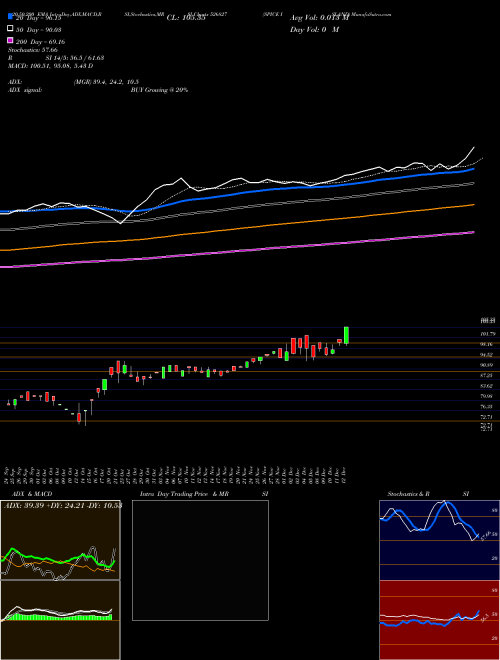Open the ADX indicator chart thumbnail
Screen dimensions: 500x660
60,540
